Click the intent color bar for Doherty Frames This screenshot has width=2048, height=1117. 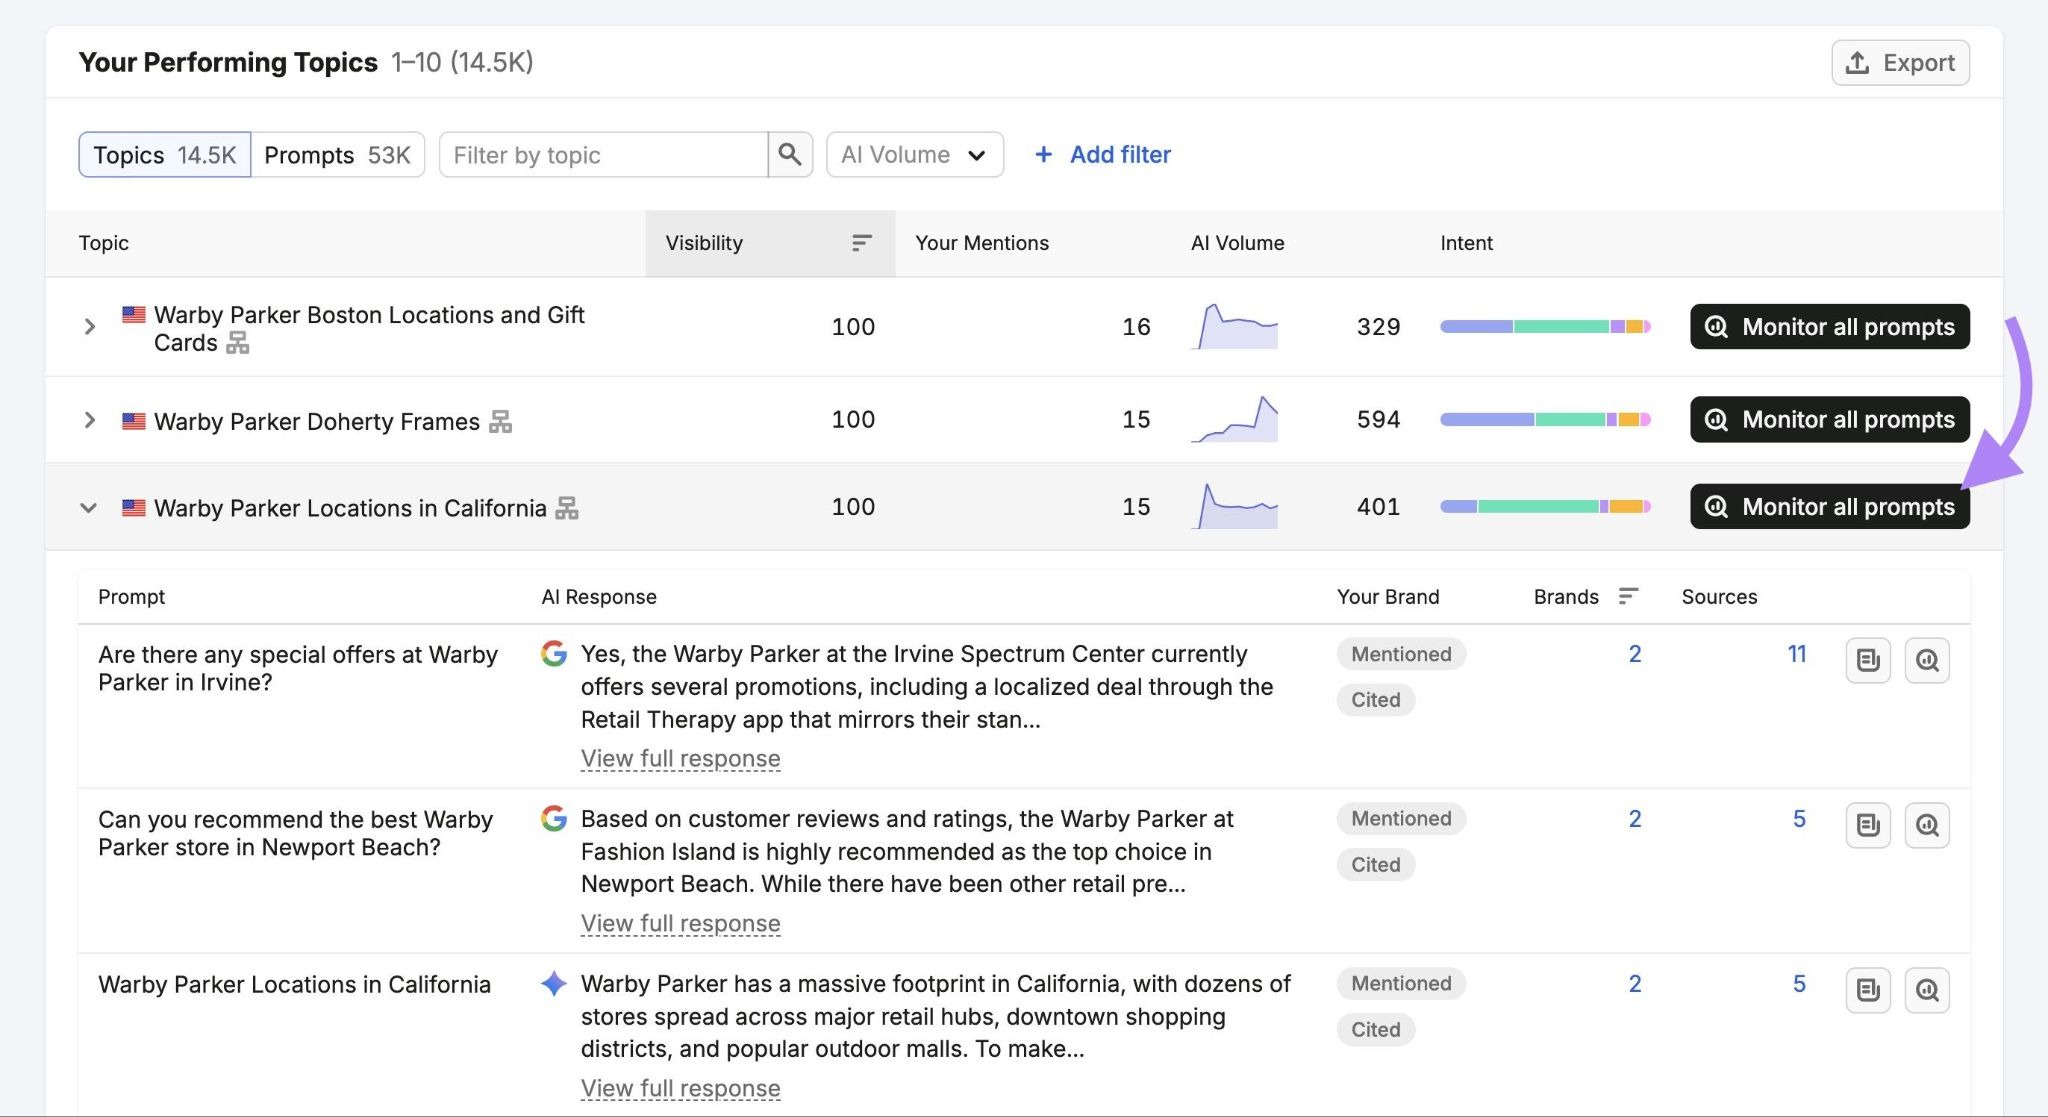pyautogui.click(x=1545, y=420)
